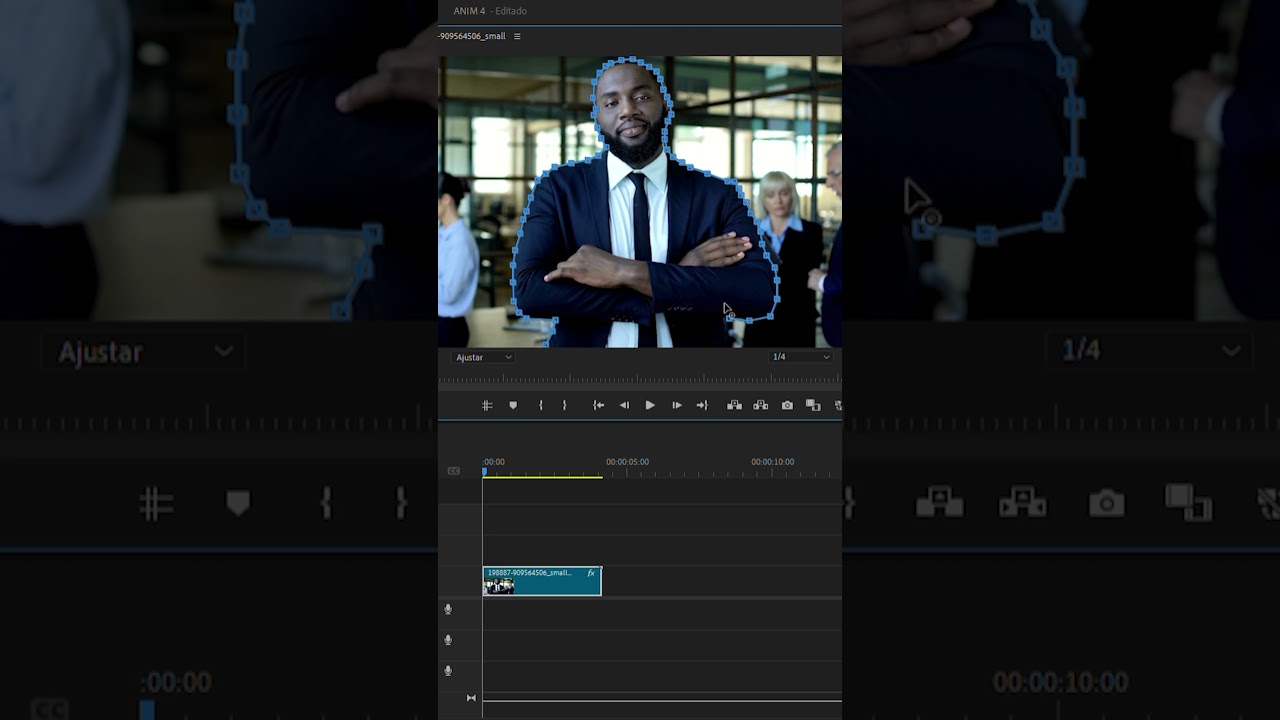
Task: Enable voice-over record on bottom audio track
Action: pos(448,671)
